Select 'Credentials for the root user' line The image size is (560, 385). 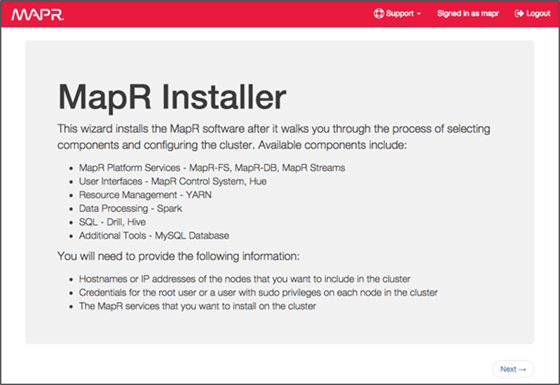point(258,292)
